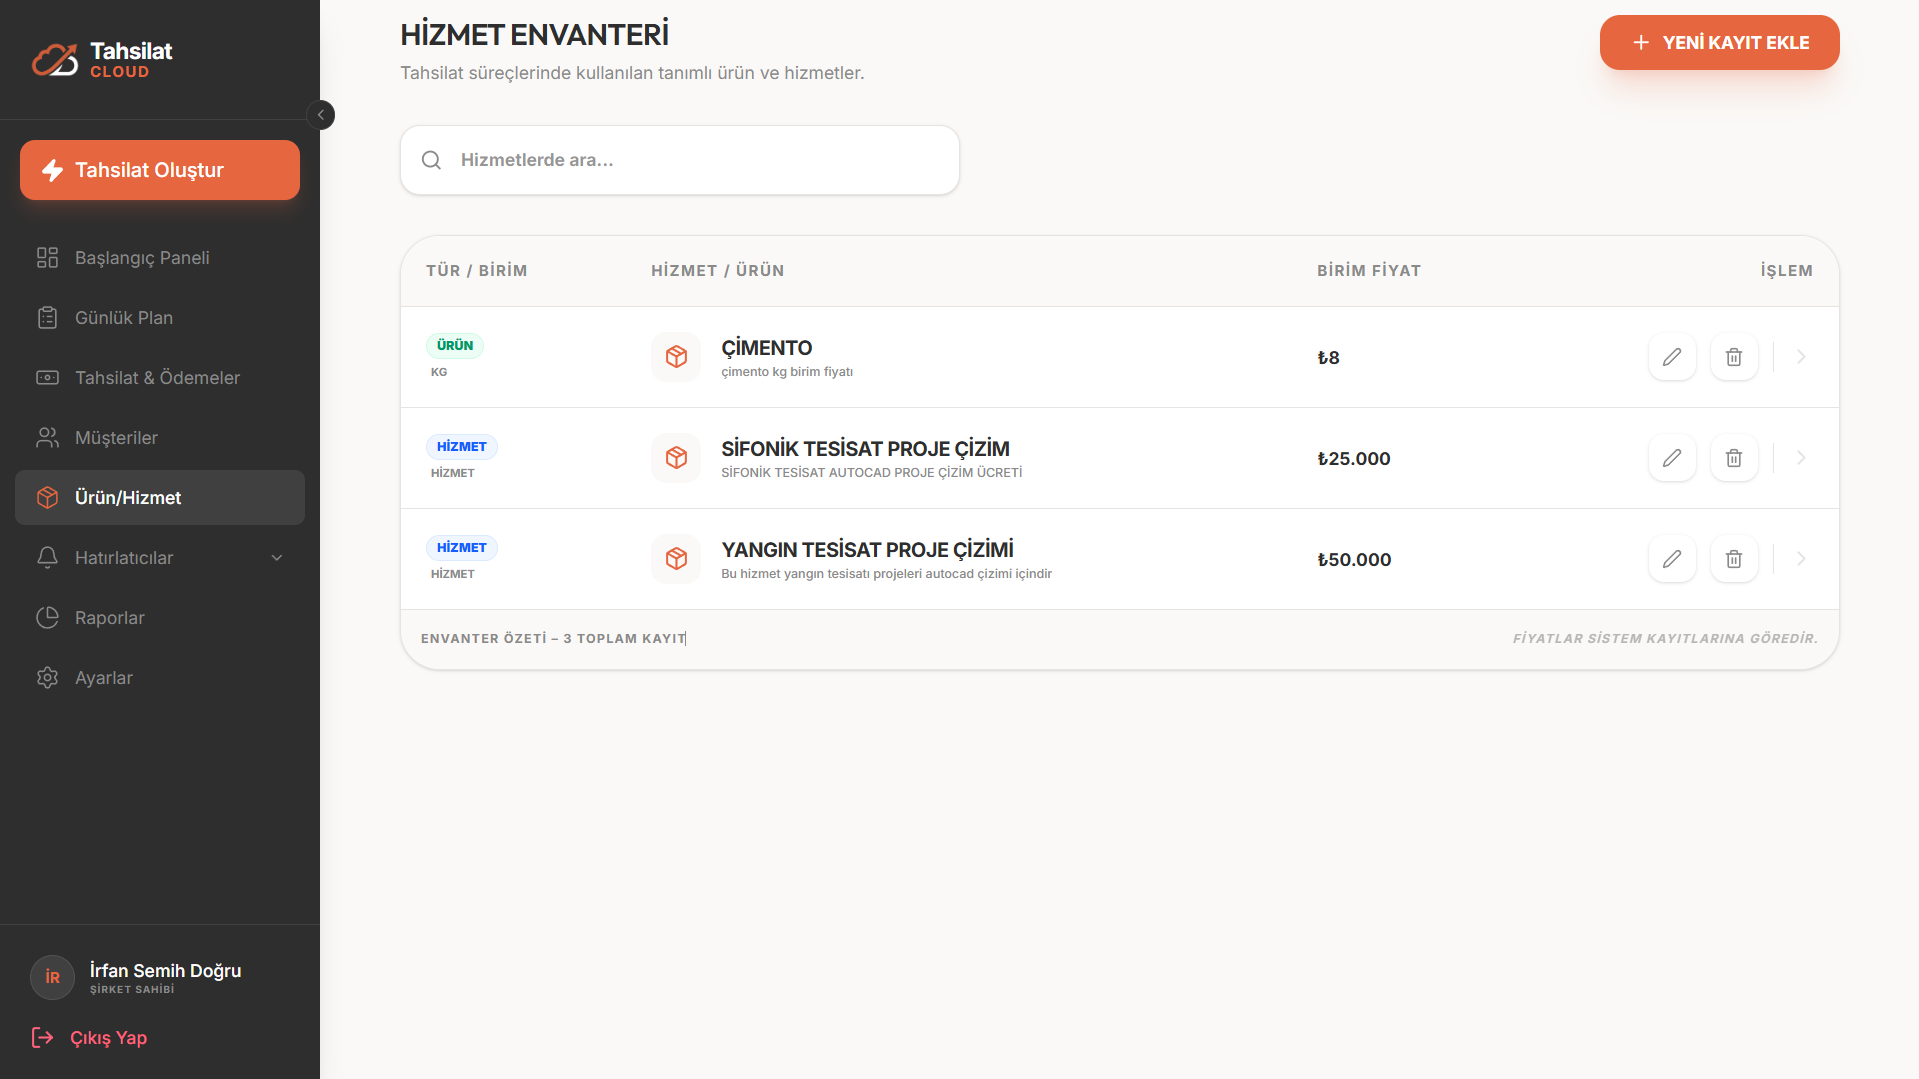Viewport: 1919px width, 1079px height.
Task: Delete SİFONİK TESİSAT PROJE ÇİZİM record
Action: pyautogui.click(x=1734, y=458)
